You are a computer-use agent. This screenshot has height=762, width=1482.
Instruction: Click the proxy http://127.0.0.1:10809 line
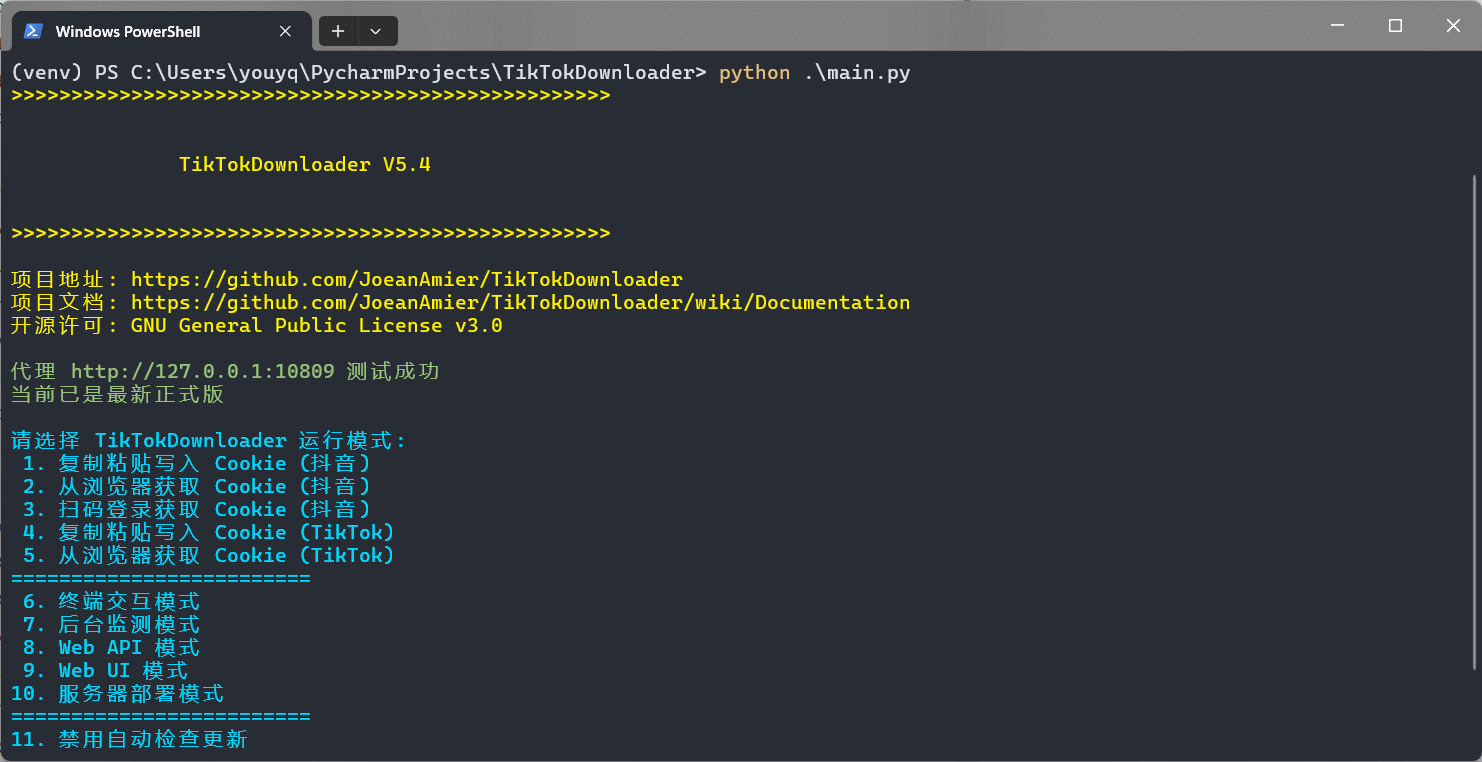point(225,371)
